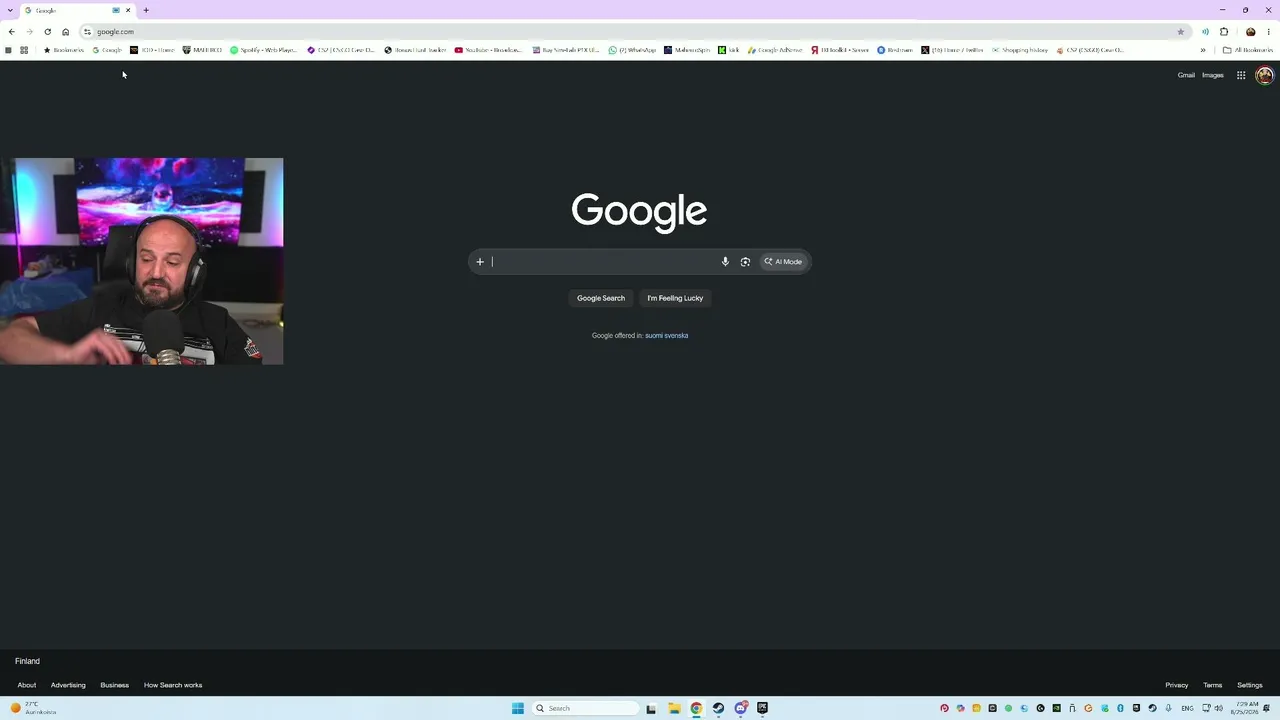Reload the Google page

point(47,32)
